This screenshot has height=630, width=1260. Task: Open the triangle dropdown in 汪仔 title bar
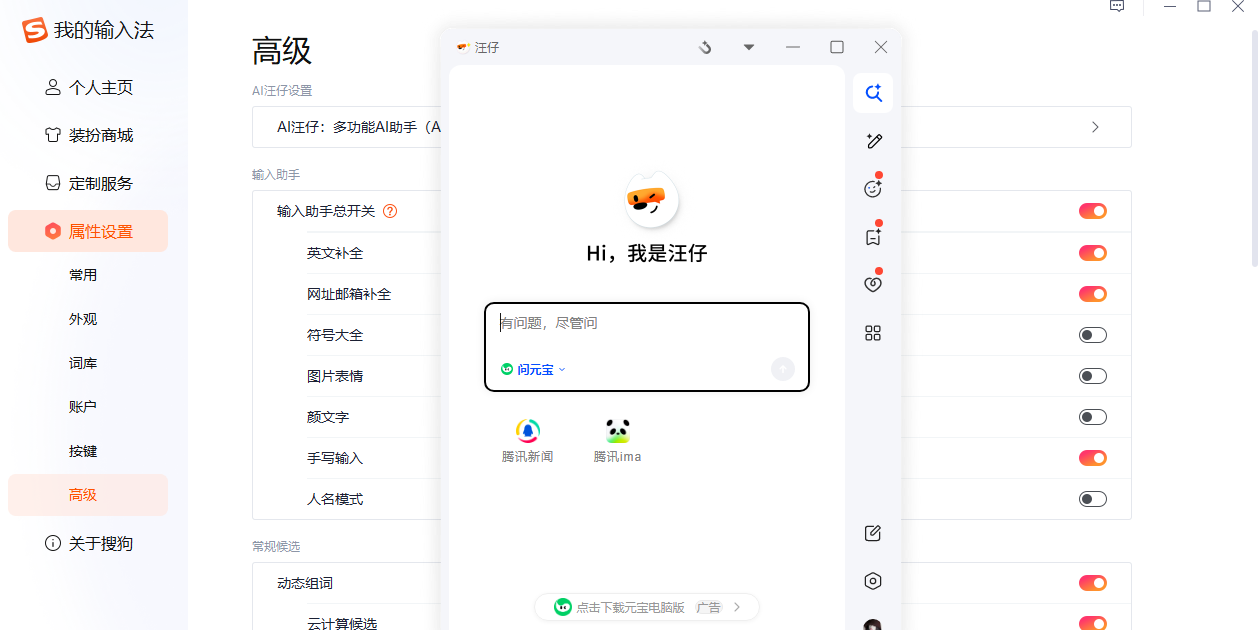(749, 47)
